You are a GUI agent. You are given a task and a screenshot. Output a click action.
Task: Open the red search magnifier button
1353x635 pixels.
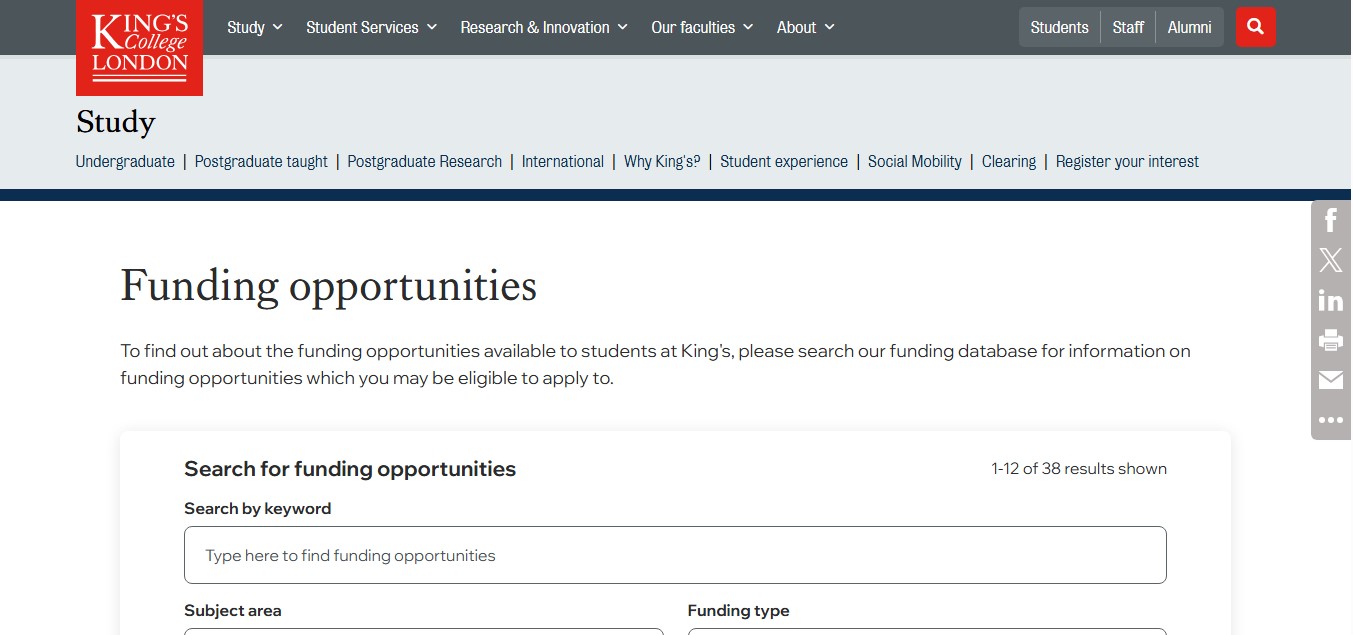(x=1255, y=27)
